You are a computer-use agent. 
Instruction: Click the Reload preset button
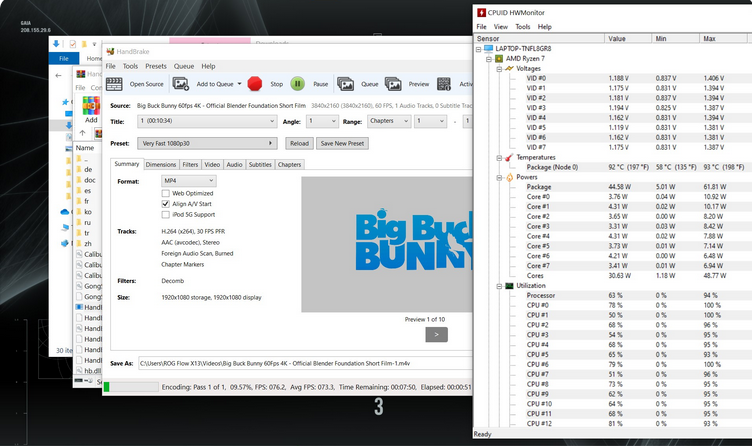298,143
